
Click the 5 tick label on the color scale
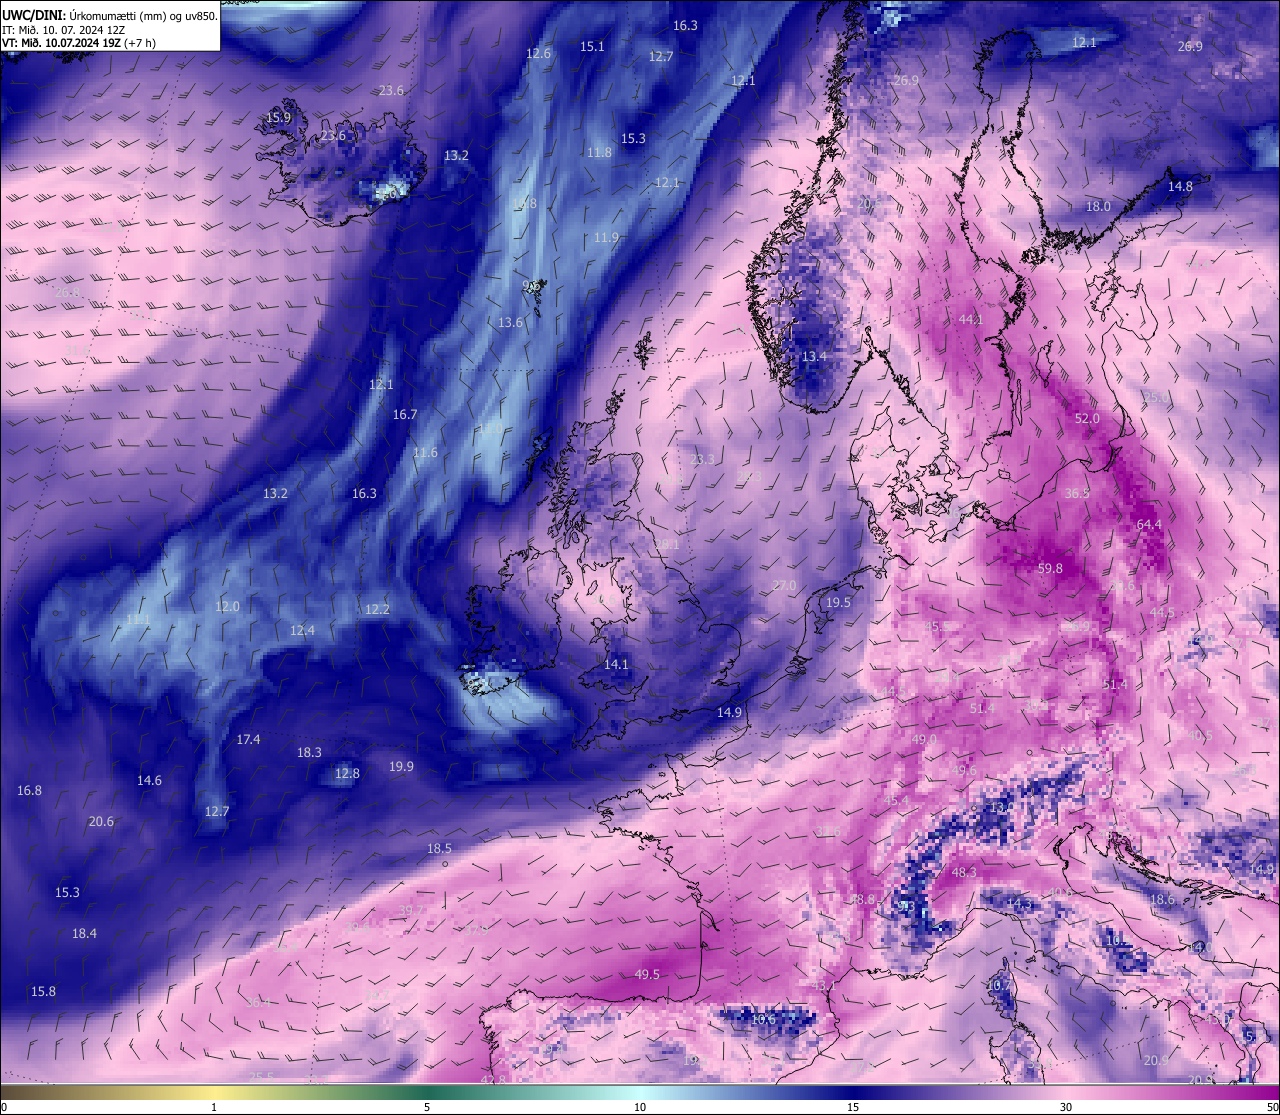[x=427, y=1106]
